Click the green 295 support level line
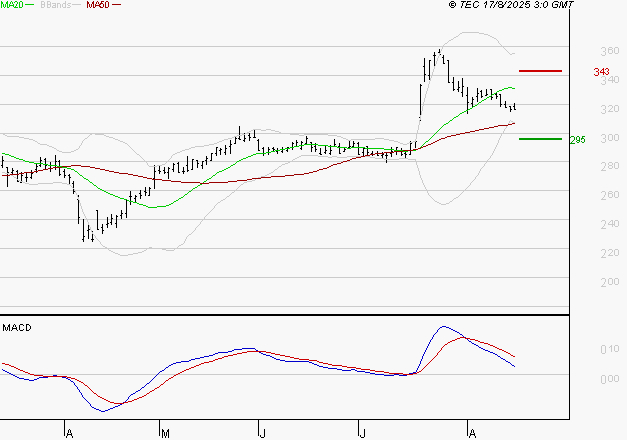The width and height of the screenshot is (627, 440). [540, 139]
